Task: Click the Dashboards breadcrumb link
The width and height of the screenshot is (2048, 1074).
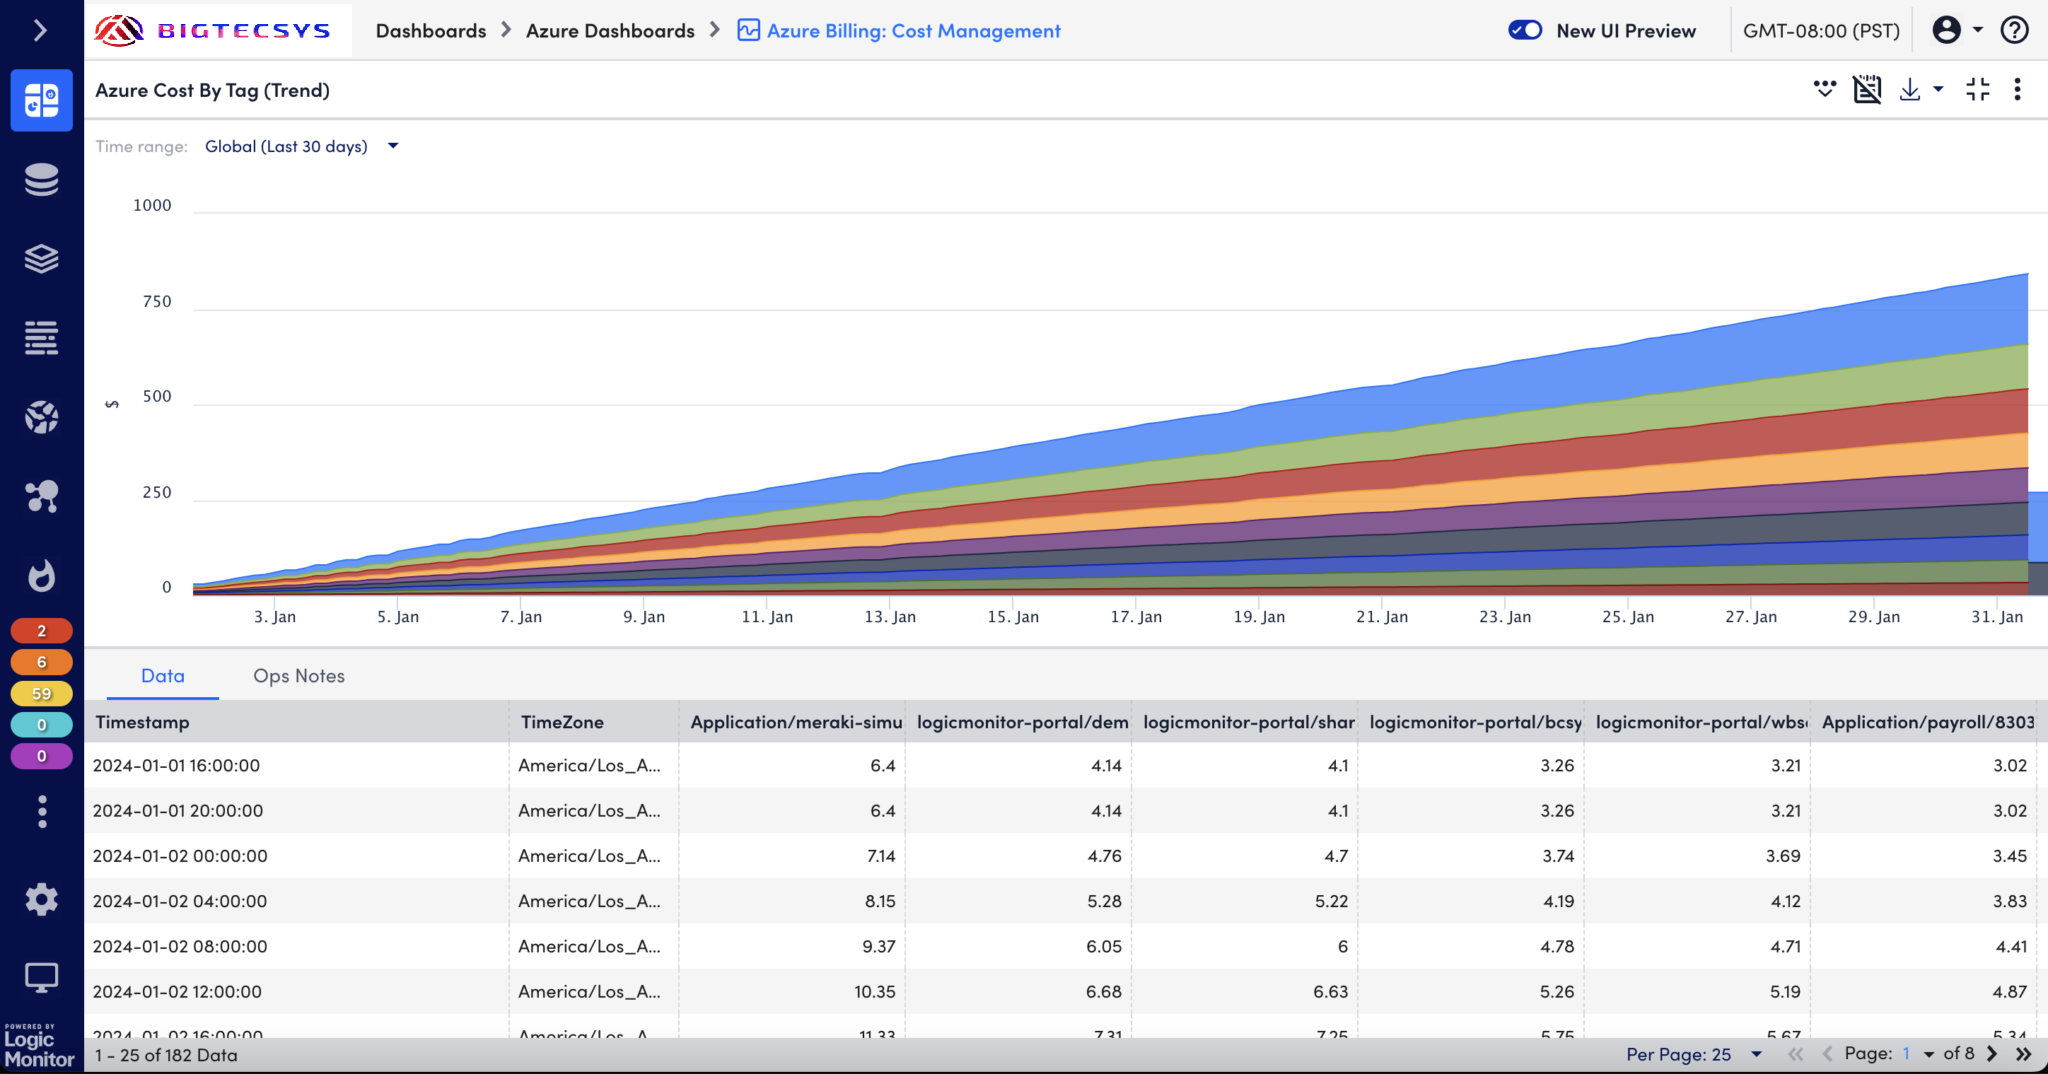Action: (x=430, y=31)
